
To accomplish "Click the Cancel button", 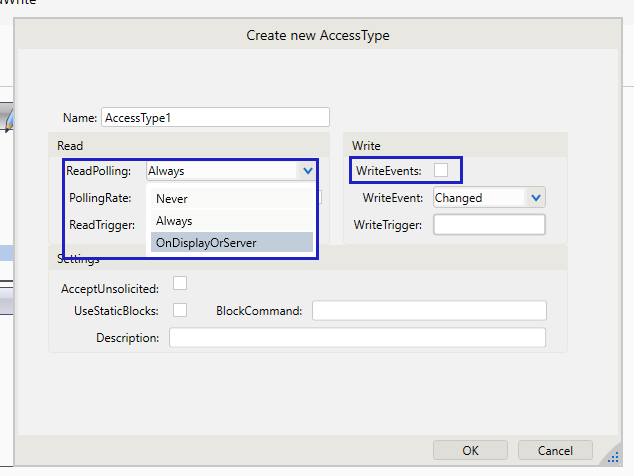I will [x=555, y=450].
